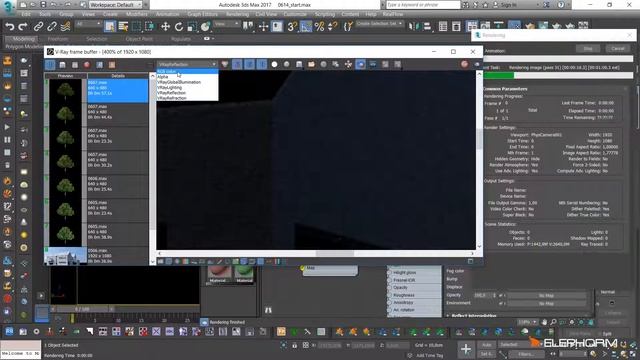Select the Select and Rotate tool
The image size is (640, 360).
point(178,27)
